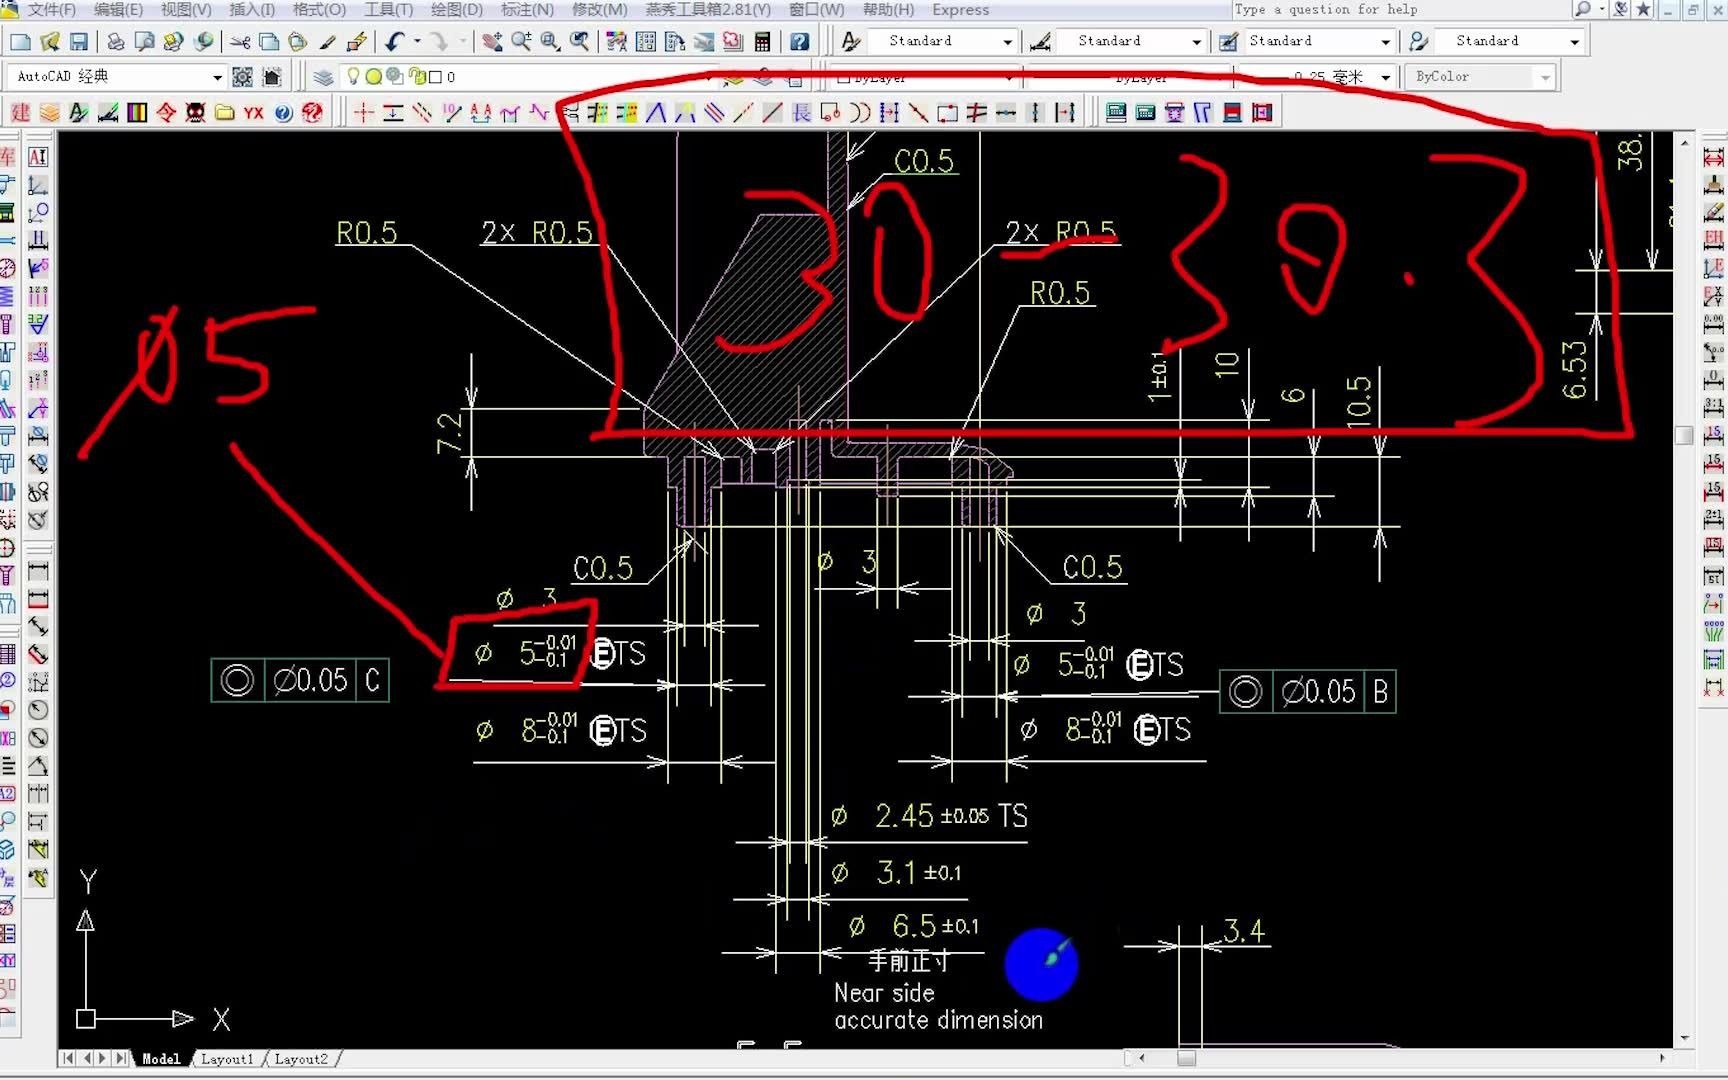Open the Express menu
Image resolution: width=1728 pixels, height=1080 pixels.
click(x=960, y=9)
